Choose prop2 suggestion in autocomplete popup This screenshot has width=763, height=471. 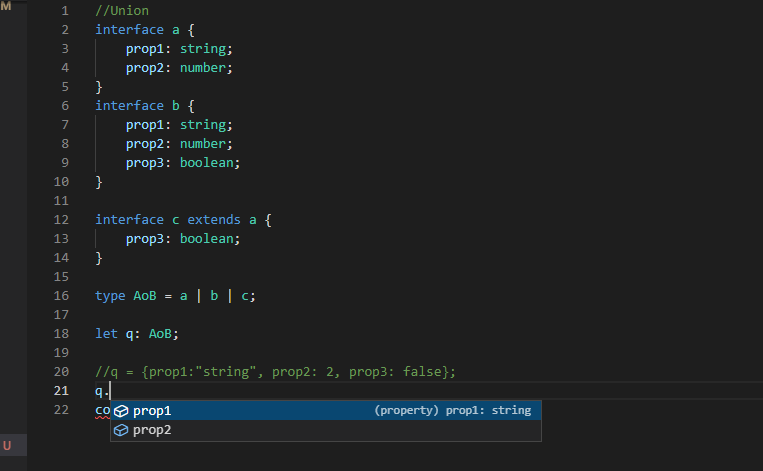click(152, 430)
